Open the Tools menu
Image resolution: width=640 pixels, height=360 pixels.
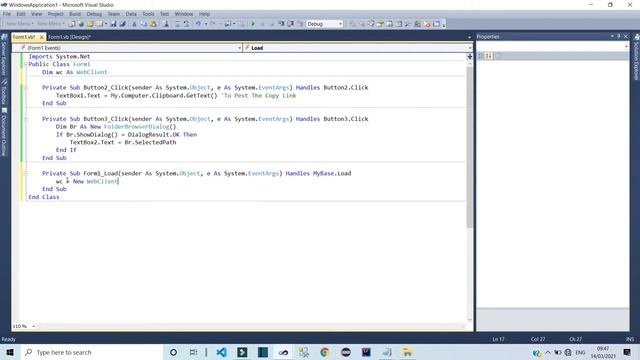148,14
